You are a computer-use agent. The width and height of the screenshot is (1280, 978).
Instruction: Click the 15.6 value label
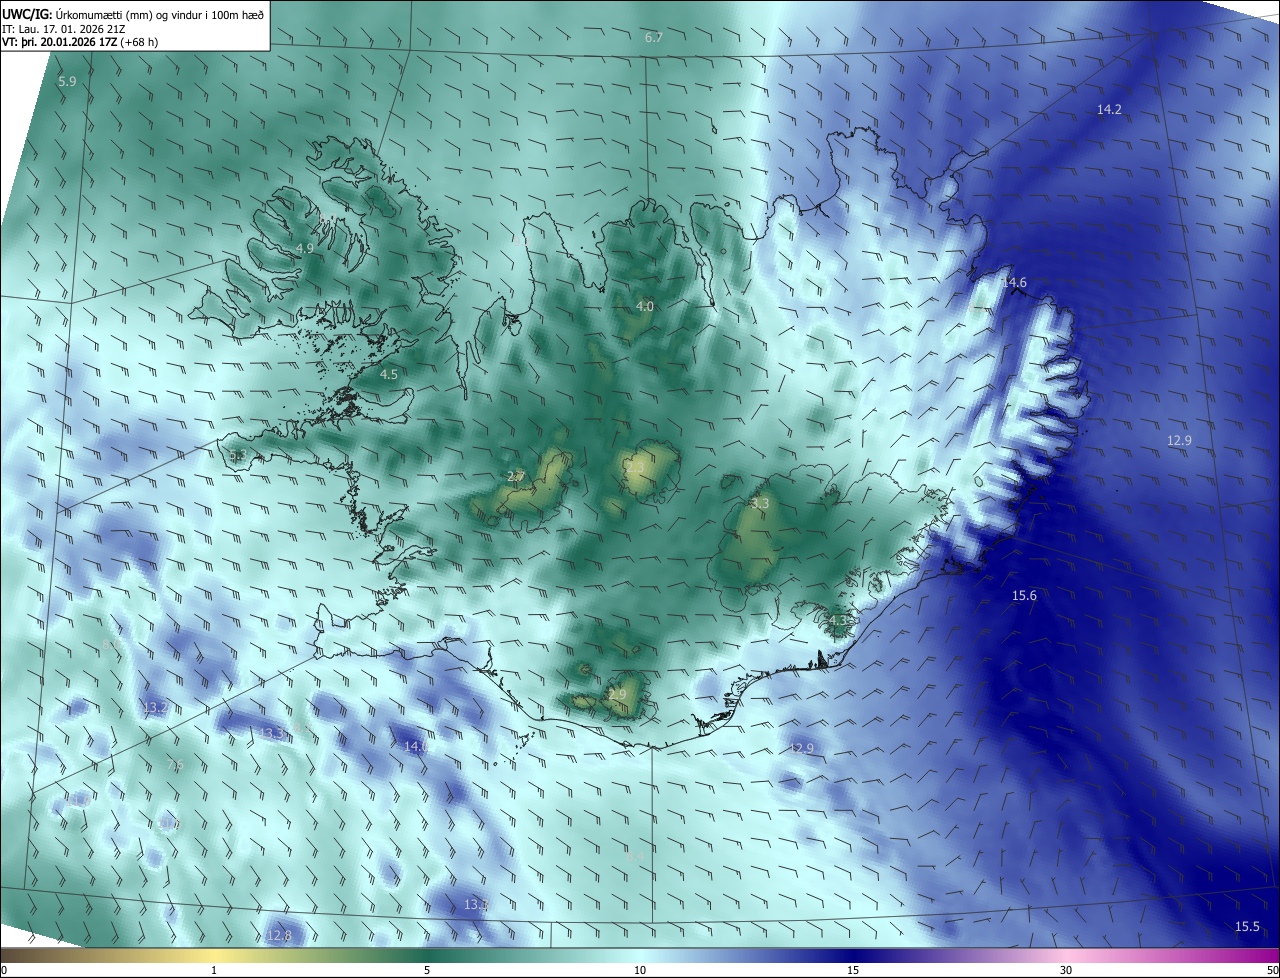click(x=1024, y=596)
